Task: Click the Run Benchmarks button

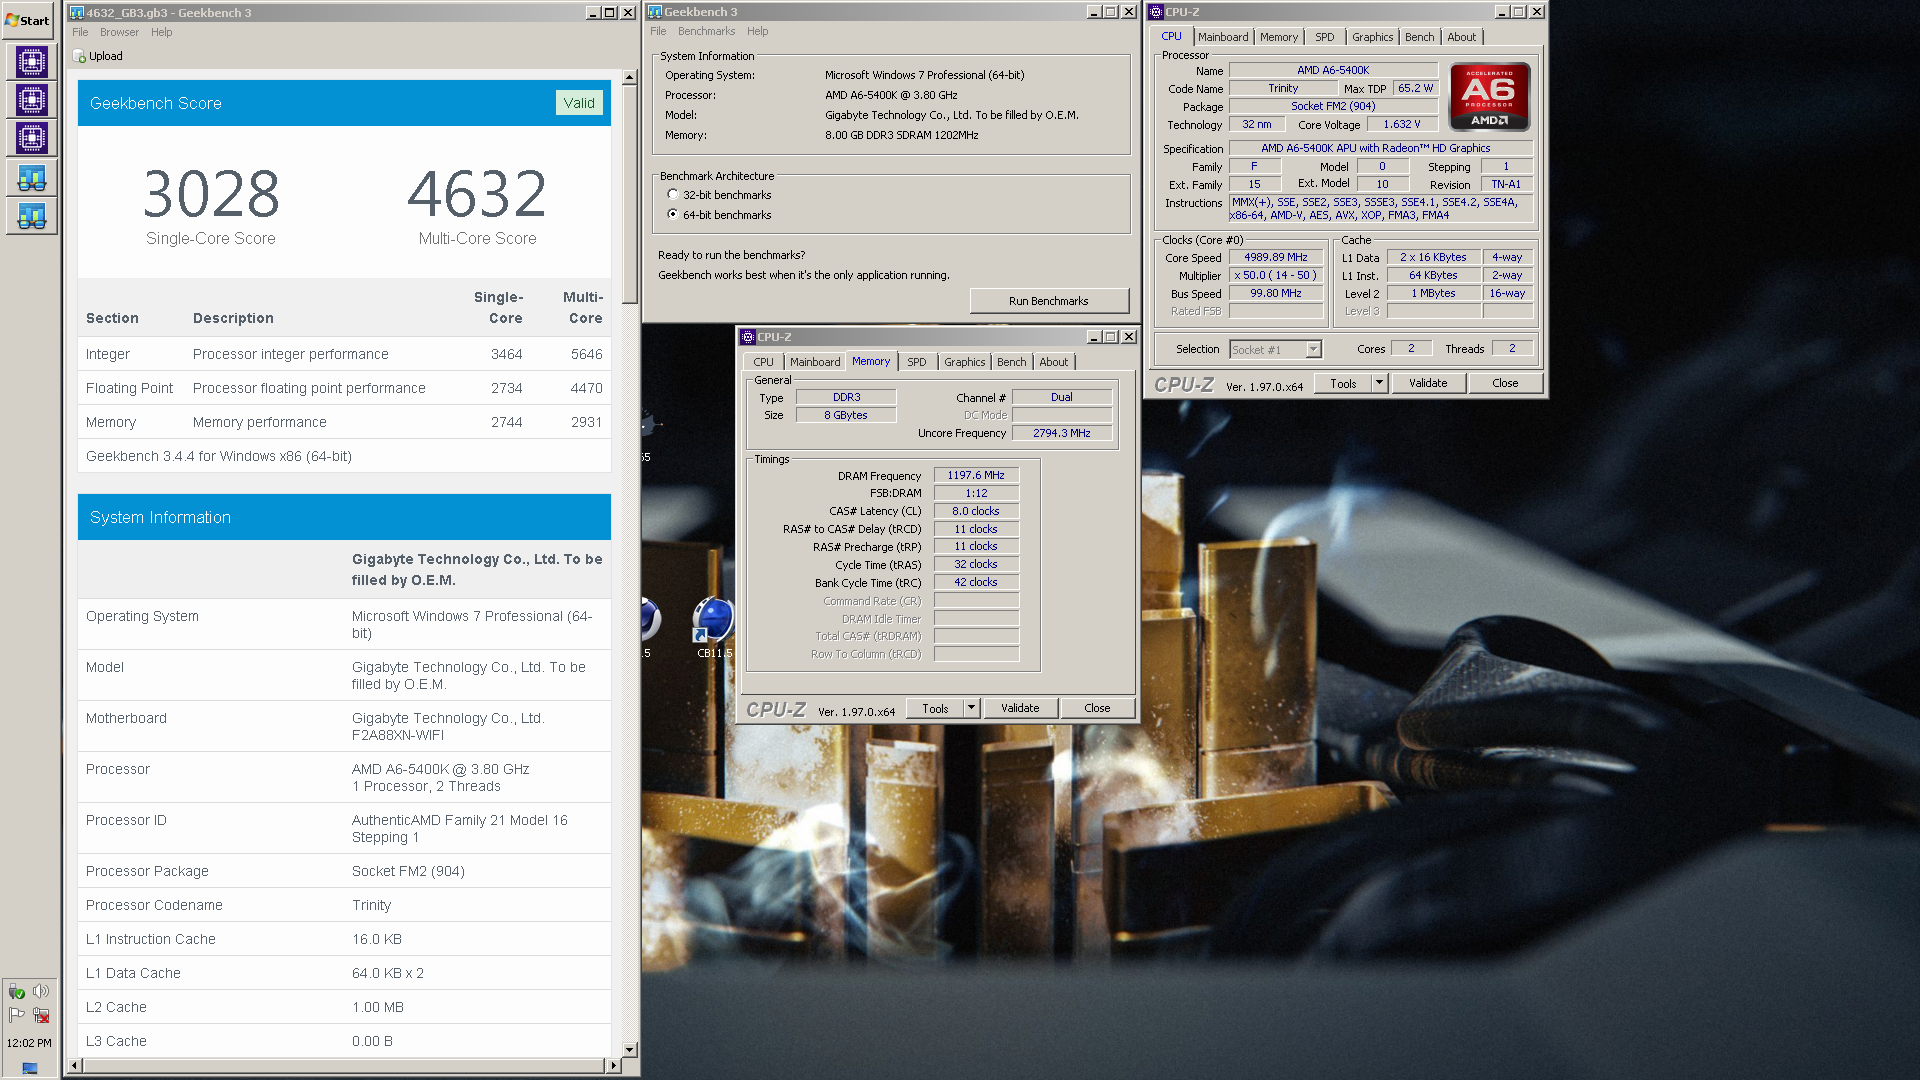Action: point(1049,301)
